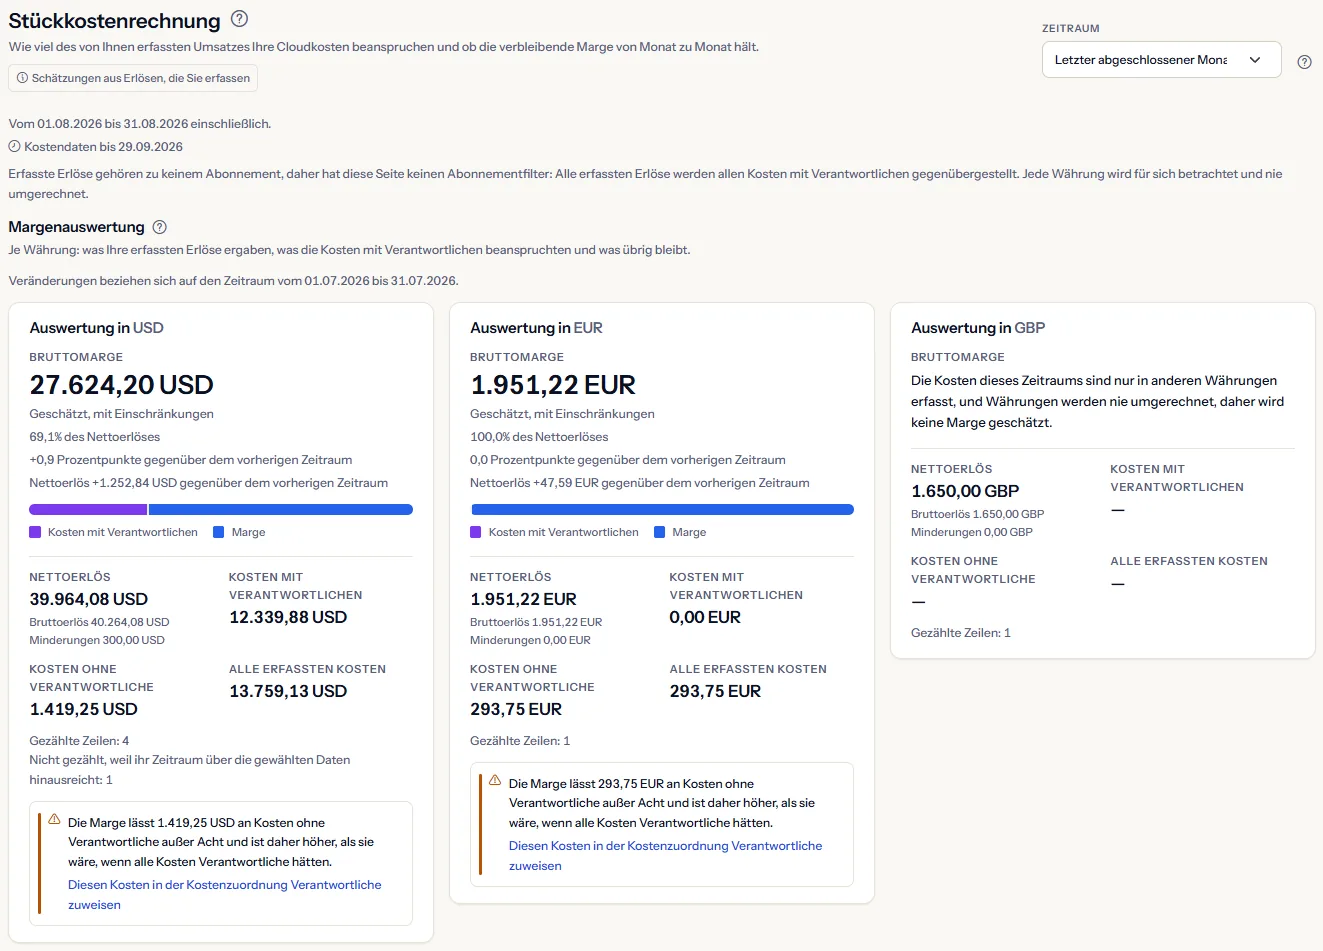
Task: Click warning triangle in EUR notice
Action: pyautogui.click(x=495, y=780)
